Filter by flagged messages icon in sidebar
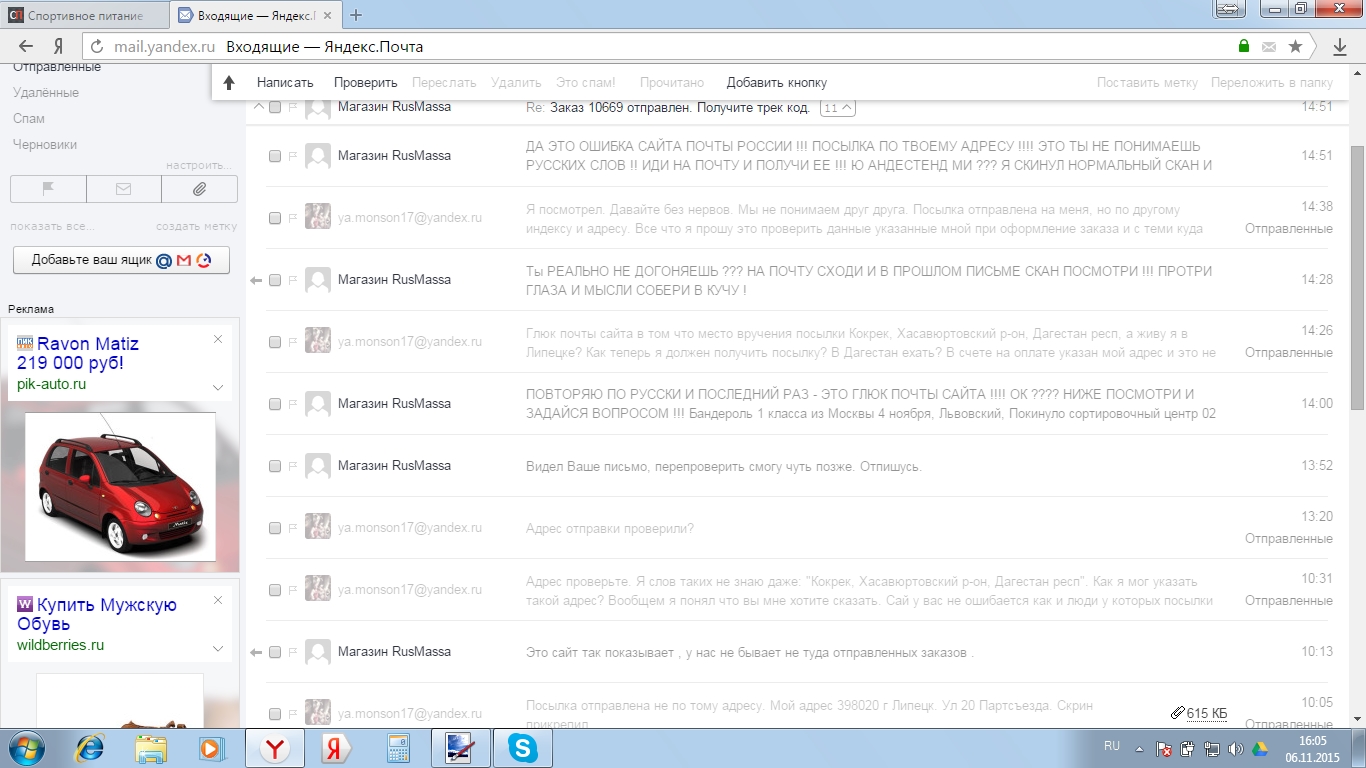 [48, 189]
